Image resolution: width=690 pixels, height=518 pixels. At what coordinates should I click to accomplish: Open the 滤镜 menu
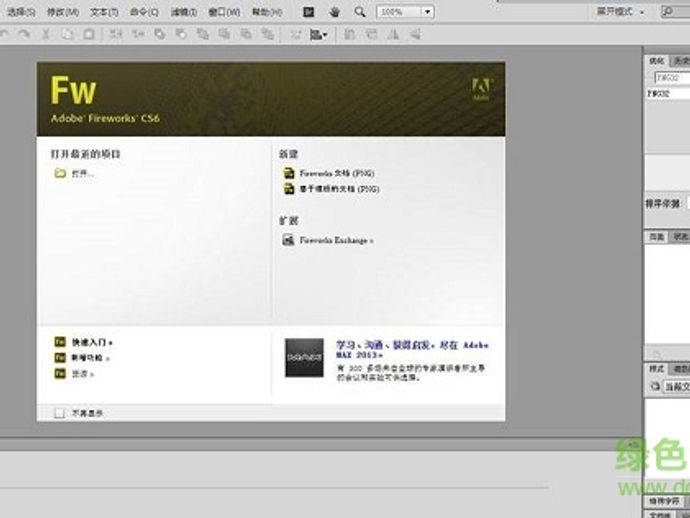184,12
